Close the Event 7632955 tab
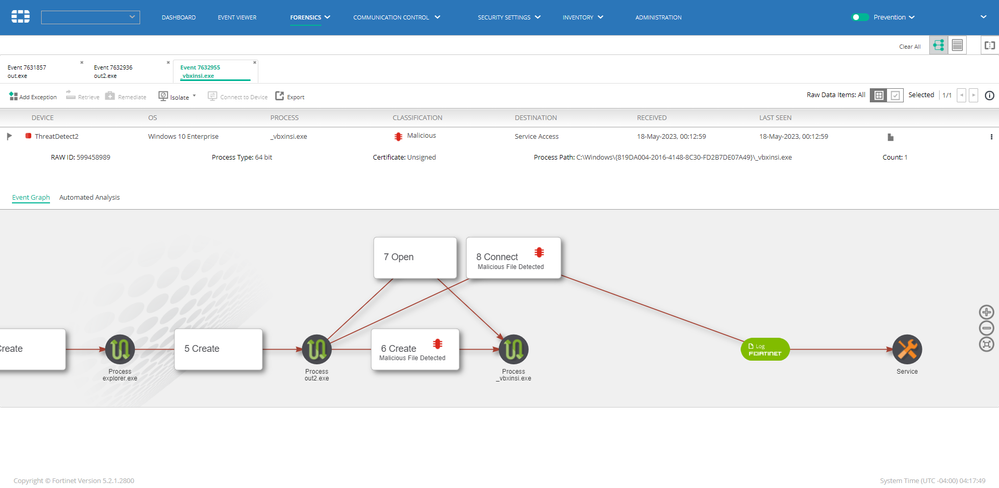Image resolution: width=999 pixels, height=488 pixels. 255,62
